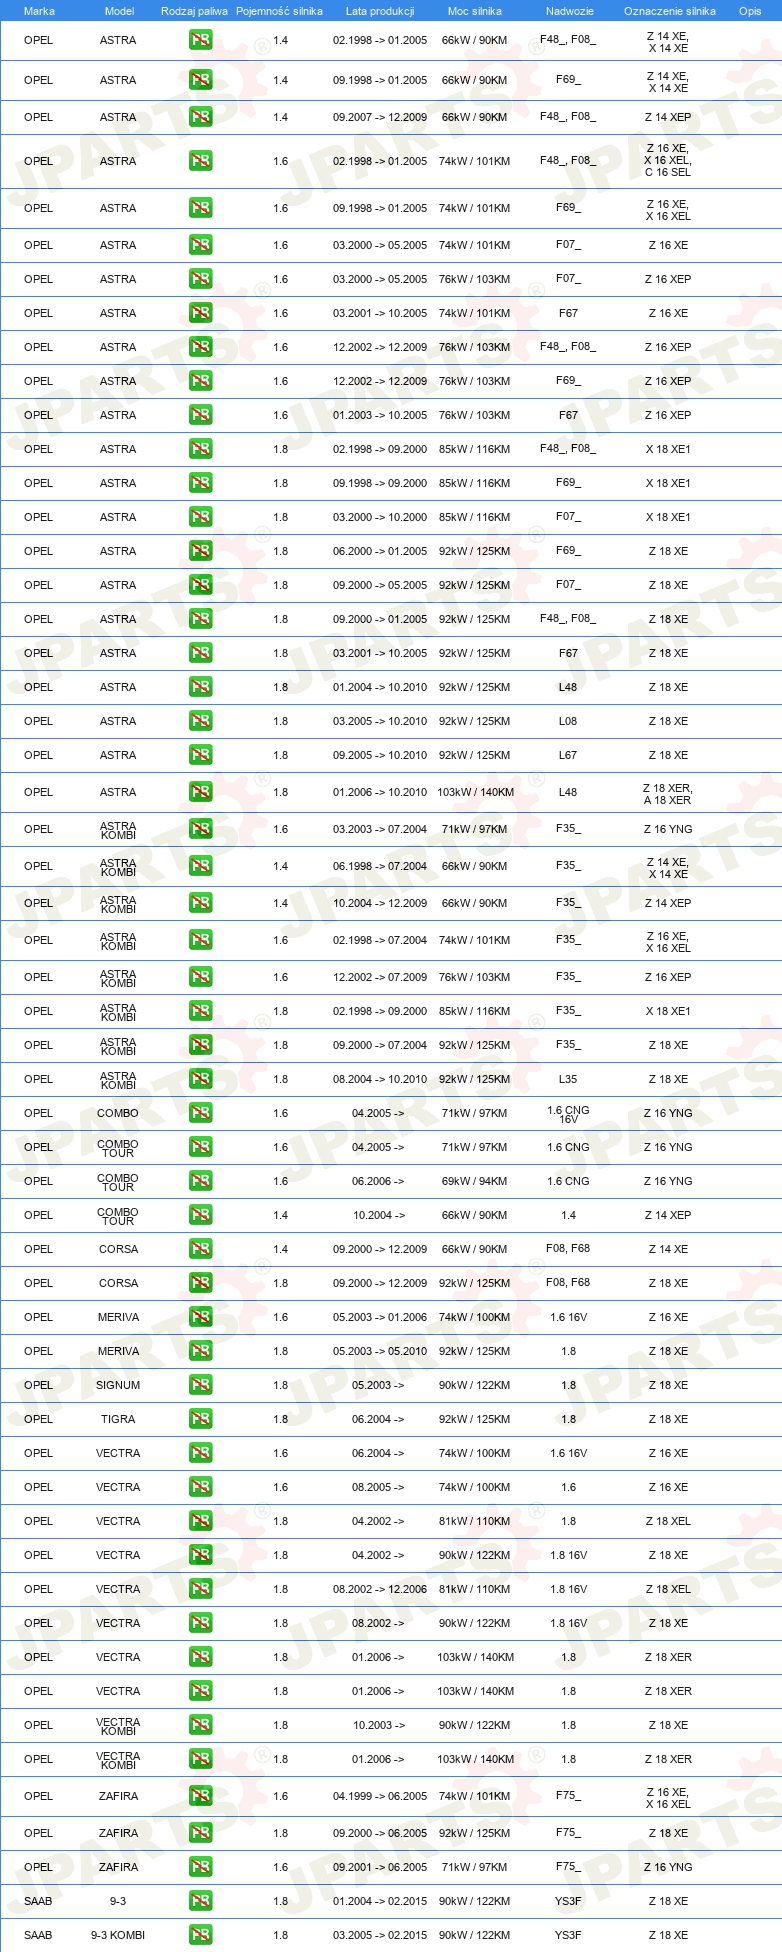Click fuel icon in CORSA 1.4 row
The image size is (782, 1952).
point(200,1248)
